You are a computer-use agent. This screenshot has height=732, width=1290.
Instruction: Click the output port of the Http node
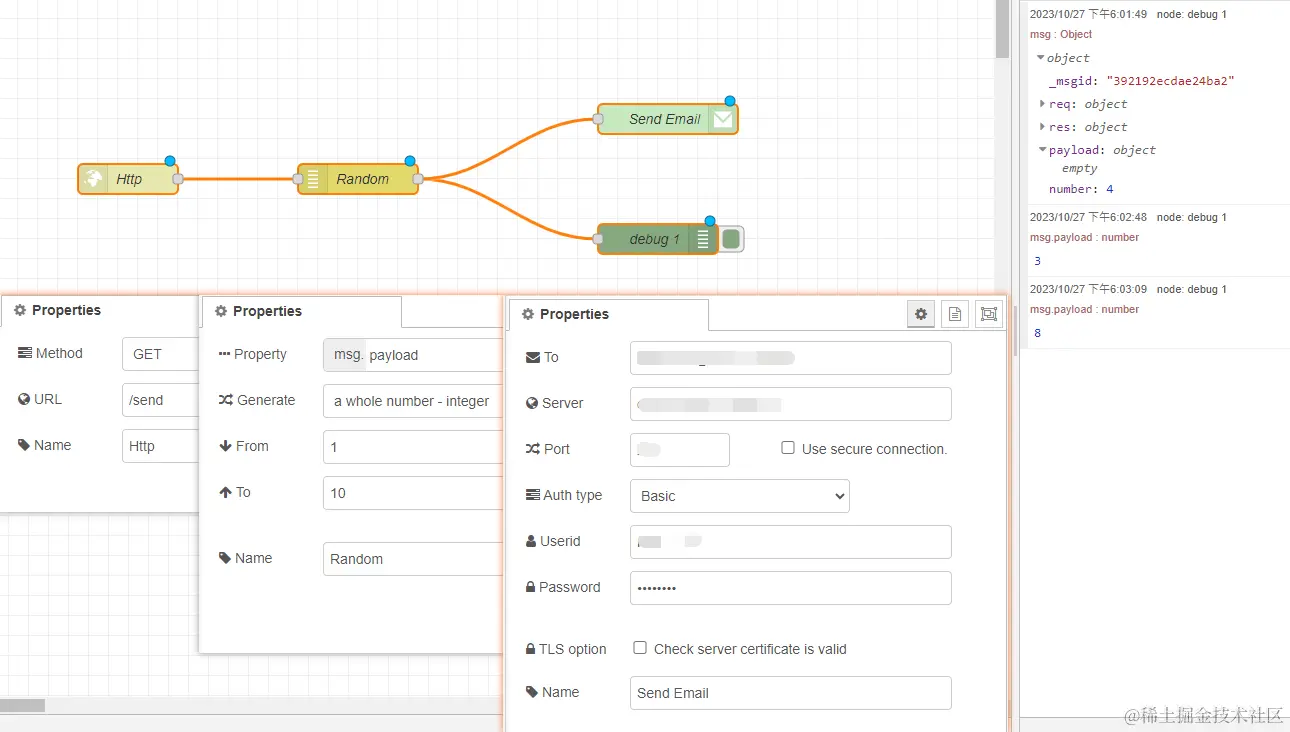click(178, 179)
